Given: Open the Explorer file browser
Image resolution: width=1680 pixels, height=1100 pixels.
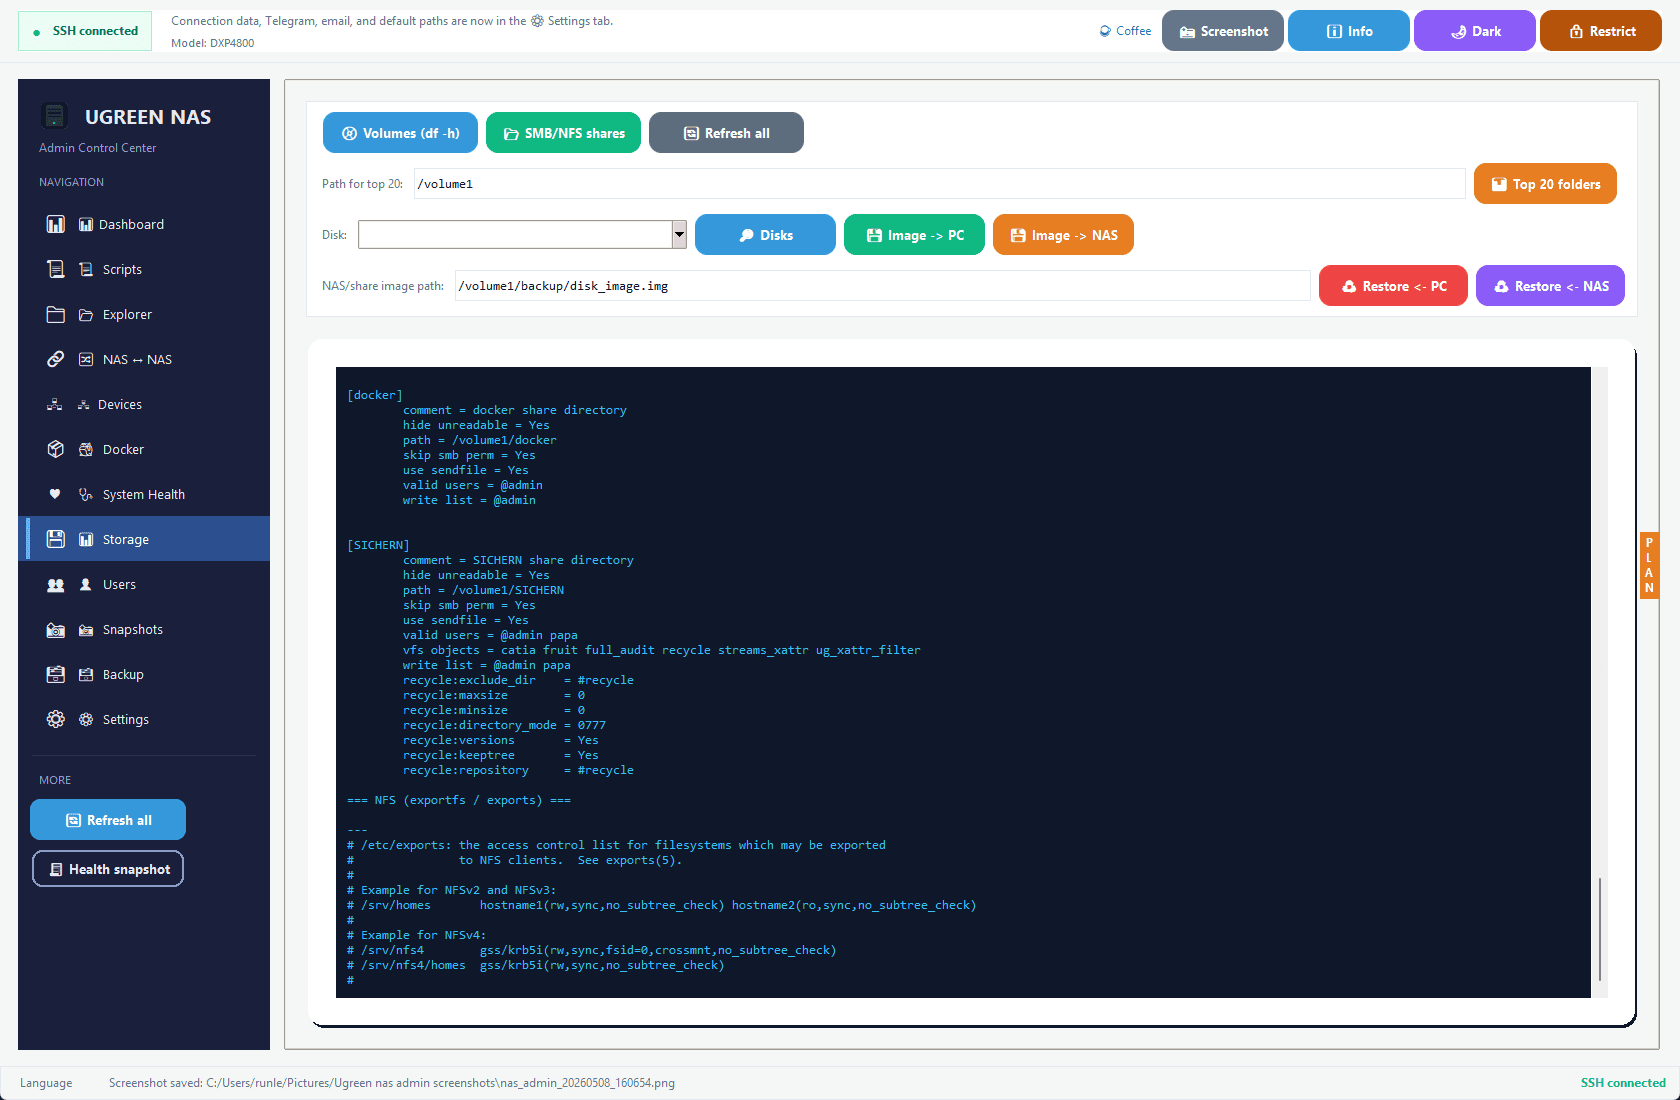Looking at the screenshot, I should [144, 314].
